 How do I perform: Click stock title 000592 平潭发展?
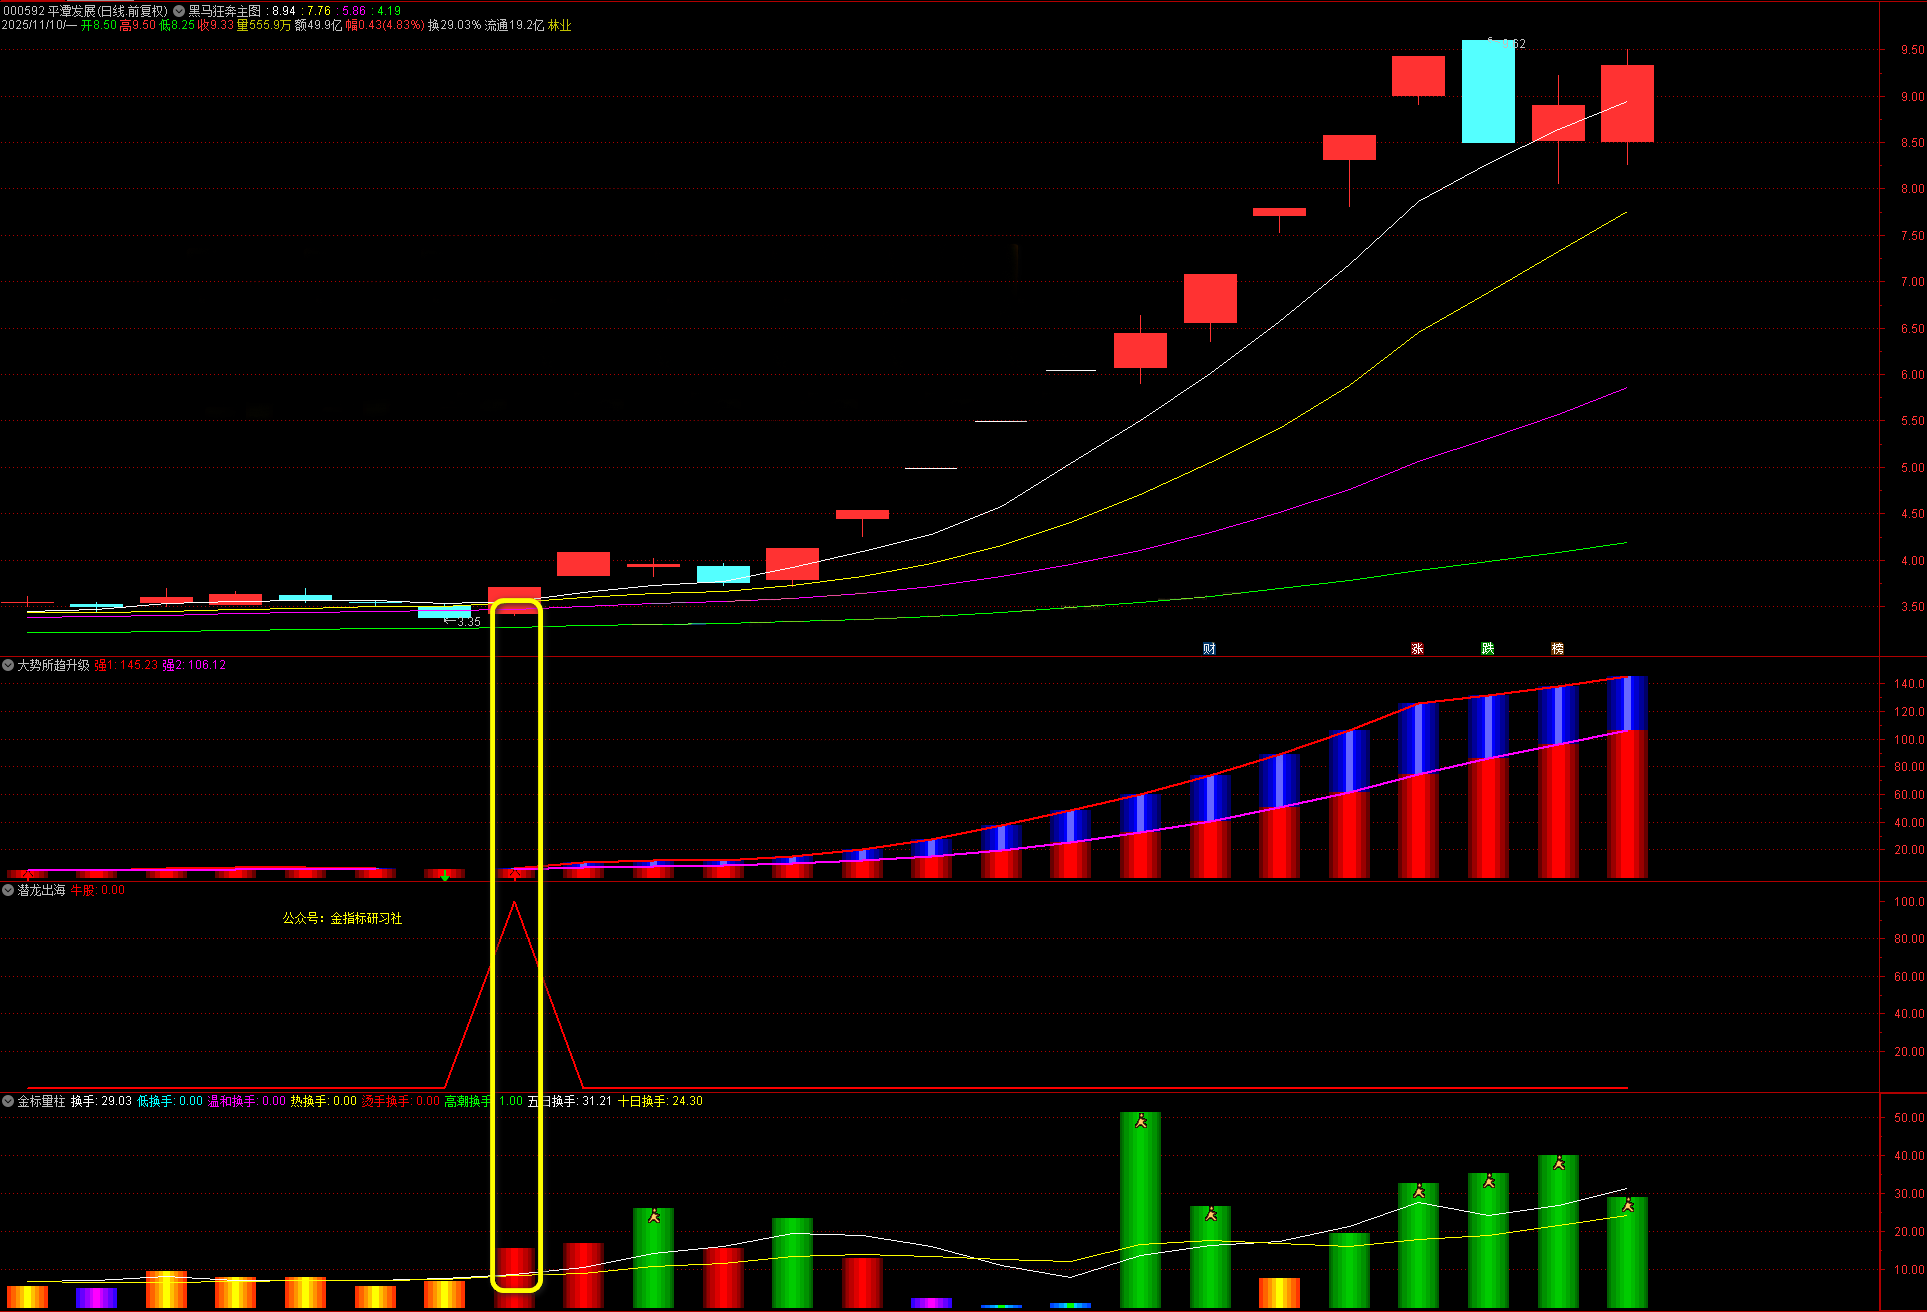coord(50,11)
